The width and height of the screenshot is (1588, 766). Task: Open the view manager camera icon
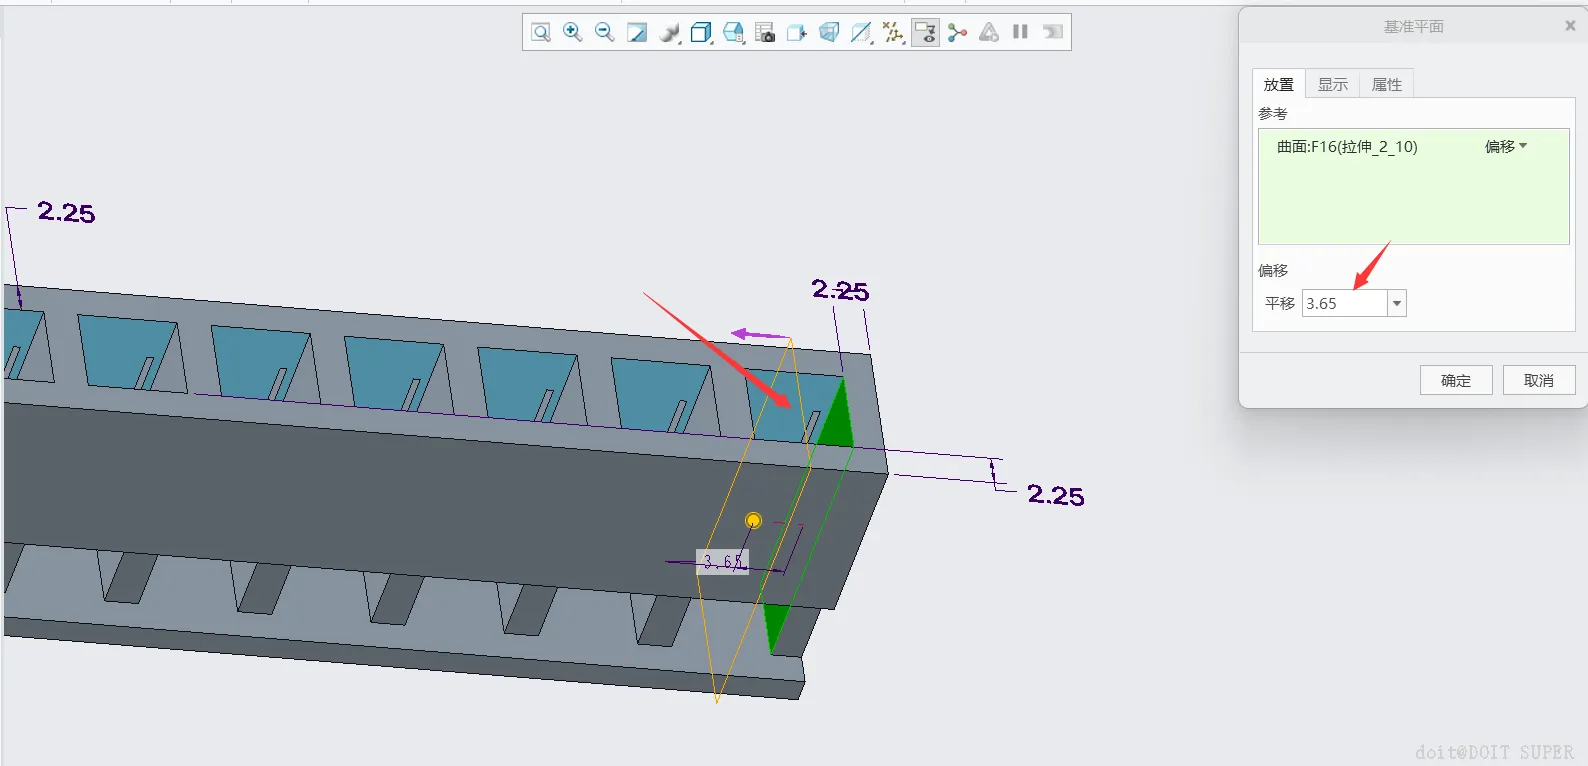point(765,32)
